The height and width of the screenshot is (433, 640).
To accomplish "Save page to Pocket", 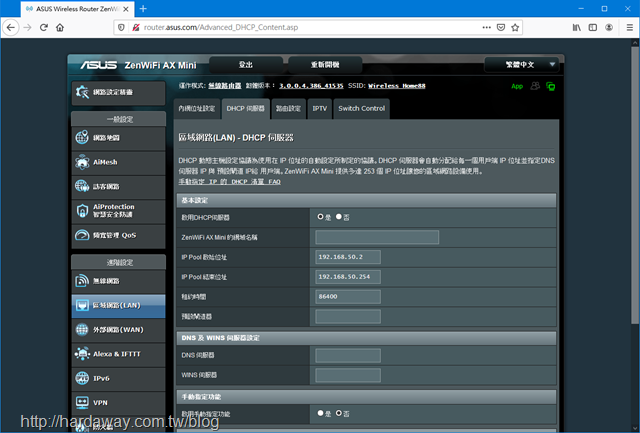I will tap(501, 27).
